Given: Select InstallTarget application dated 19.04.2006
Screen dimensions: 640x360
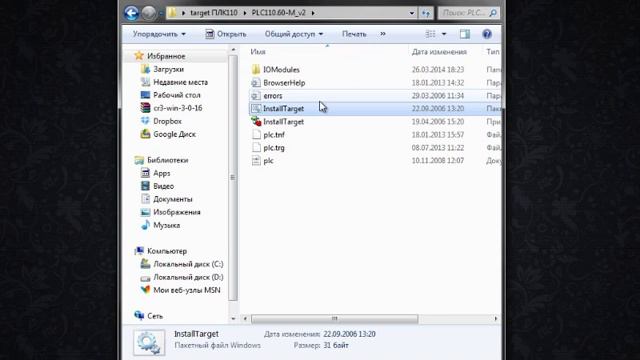Looking at the screenshot, I should (x=283, y=122).
